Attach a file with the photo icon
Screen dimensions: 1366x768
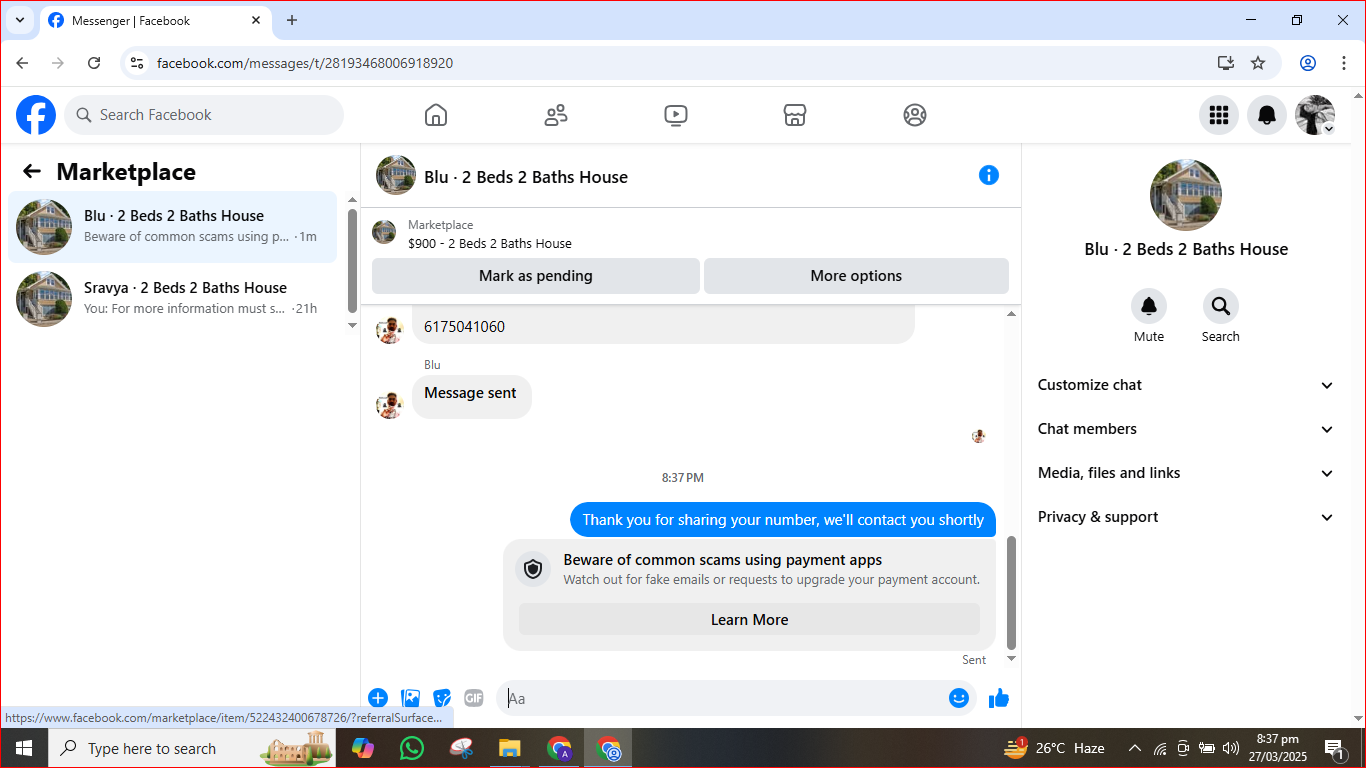tap(410, 698)
